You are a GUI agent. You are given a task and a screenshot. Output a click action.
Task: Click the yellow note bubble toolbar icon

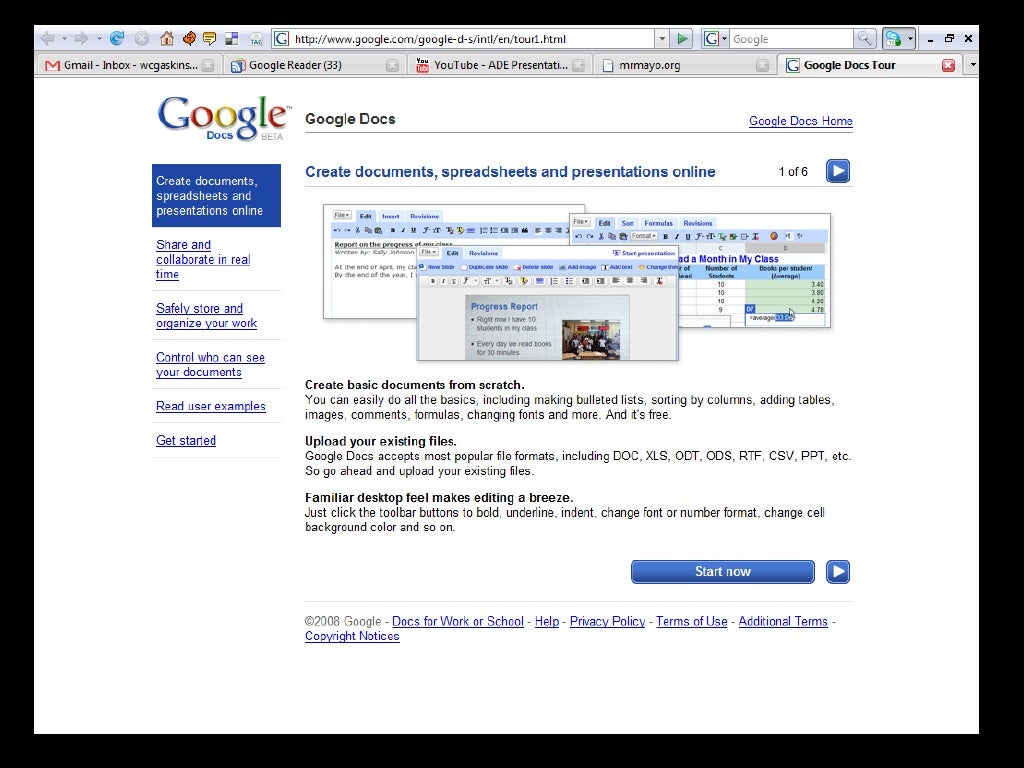pyautogui.click(x=210, y=39)
